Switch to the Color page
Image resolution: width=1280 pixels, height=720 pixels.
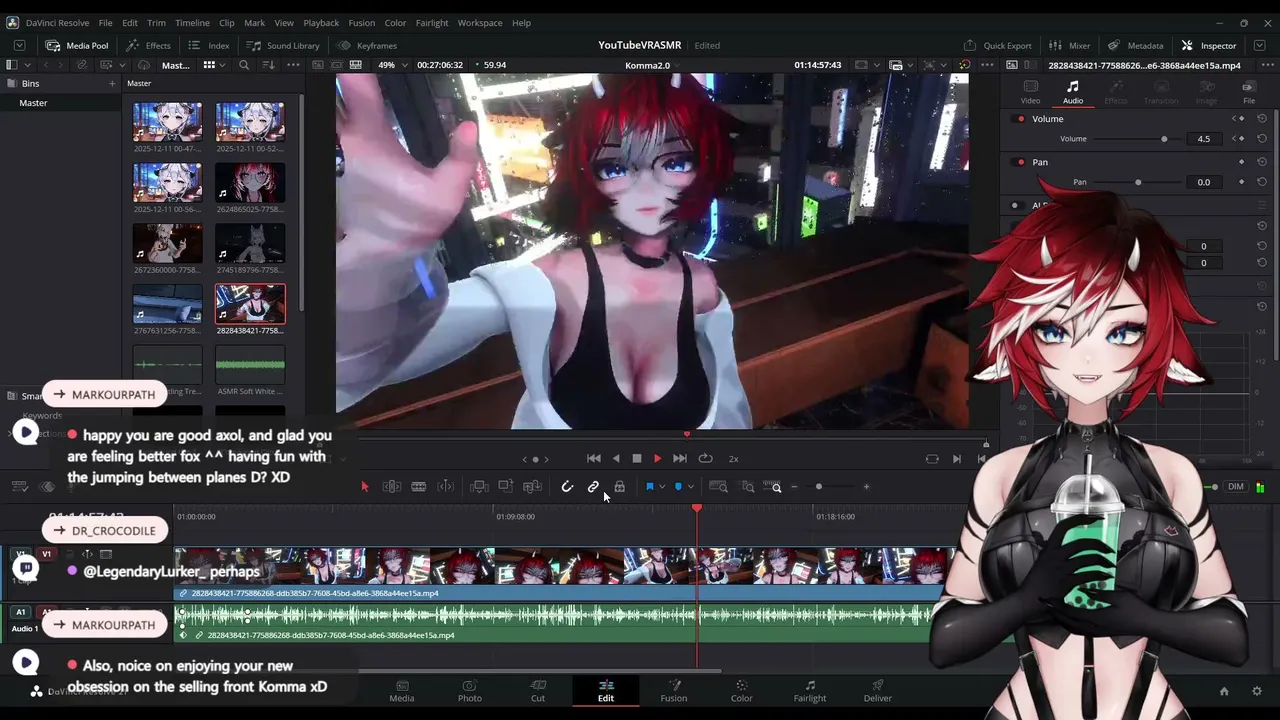[741, 691]
